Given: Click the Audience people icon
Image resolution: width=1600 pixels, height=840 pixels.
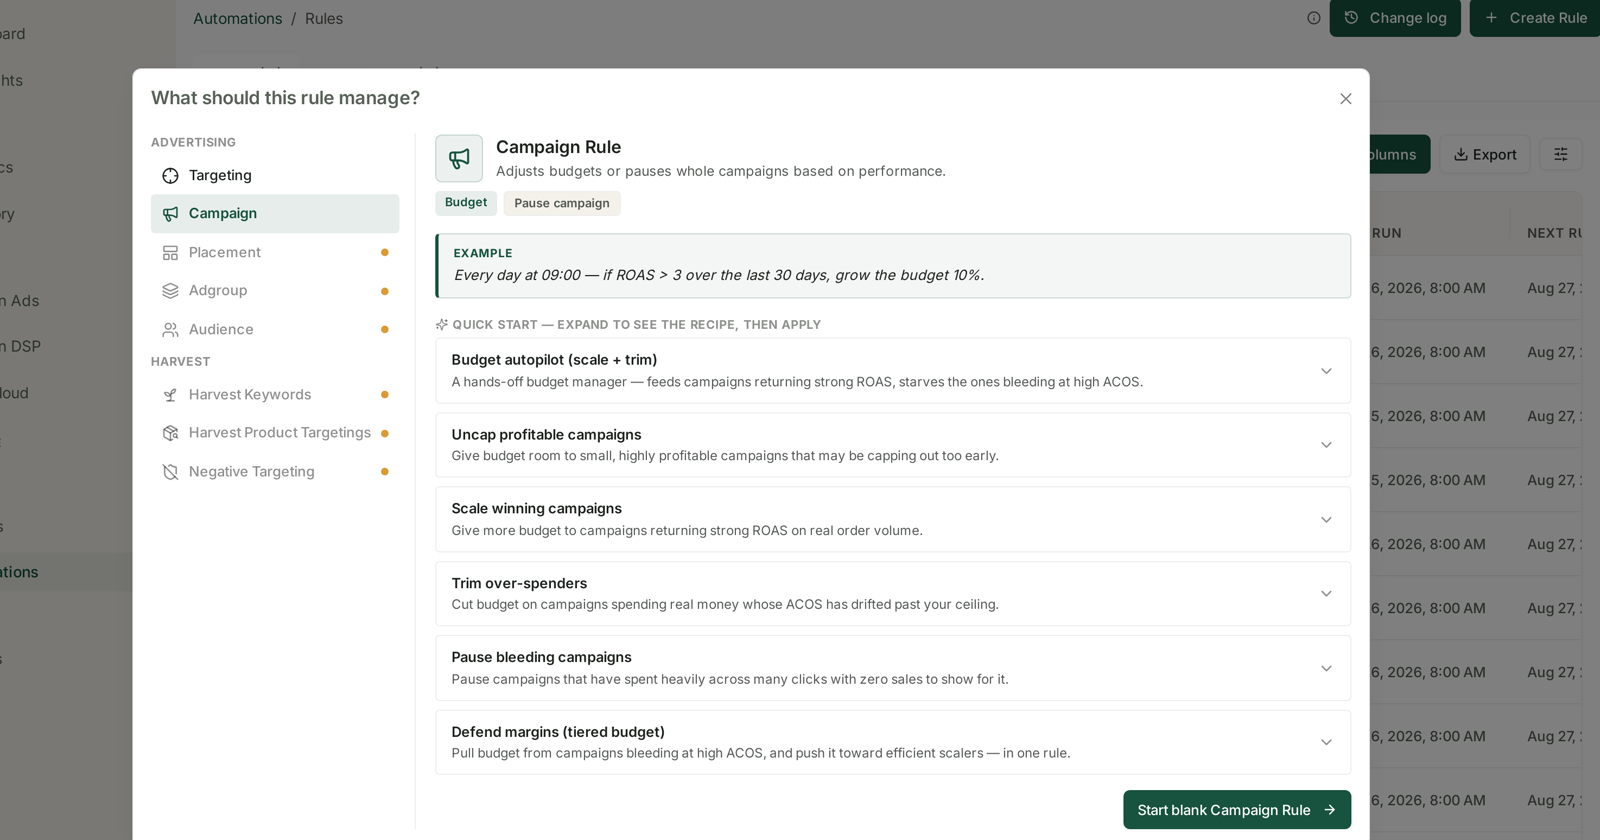Looking at the screenshot, I should click(x=170, y=330).
